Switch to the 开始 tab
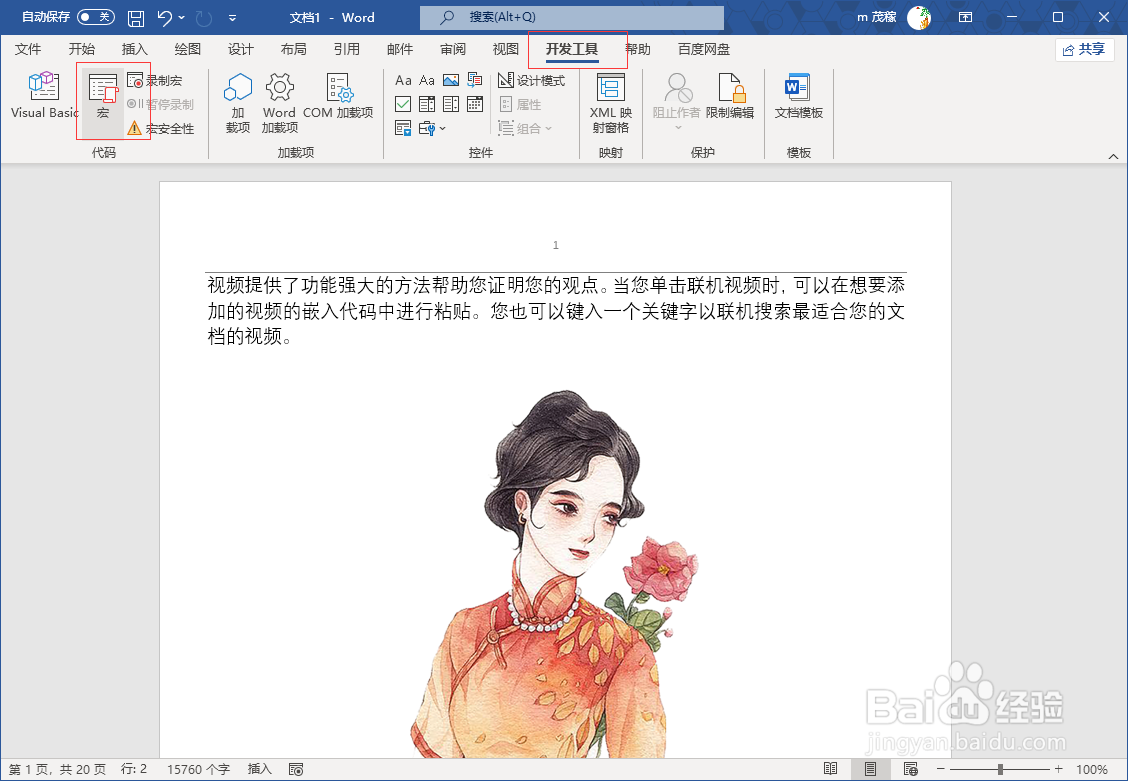The height and width of the screenshot is (781, 1128). (x=81, y=49)
